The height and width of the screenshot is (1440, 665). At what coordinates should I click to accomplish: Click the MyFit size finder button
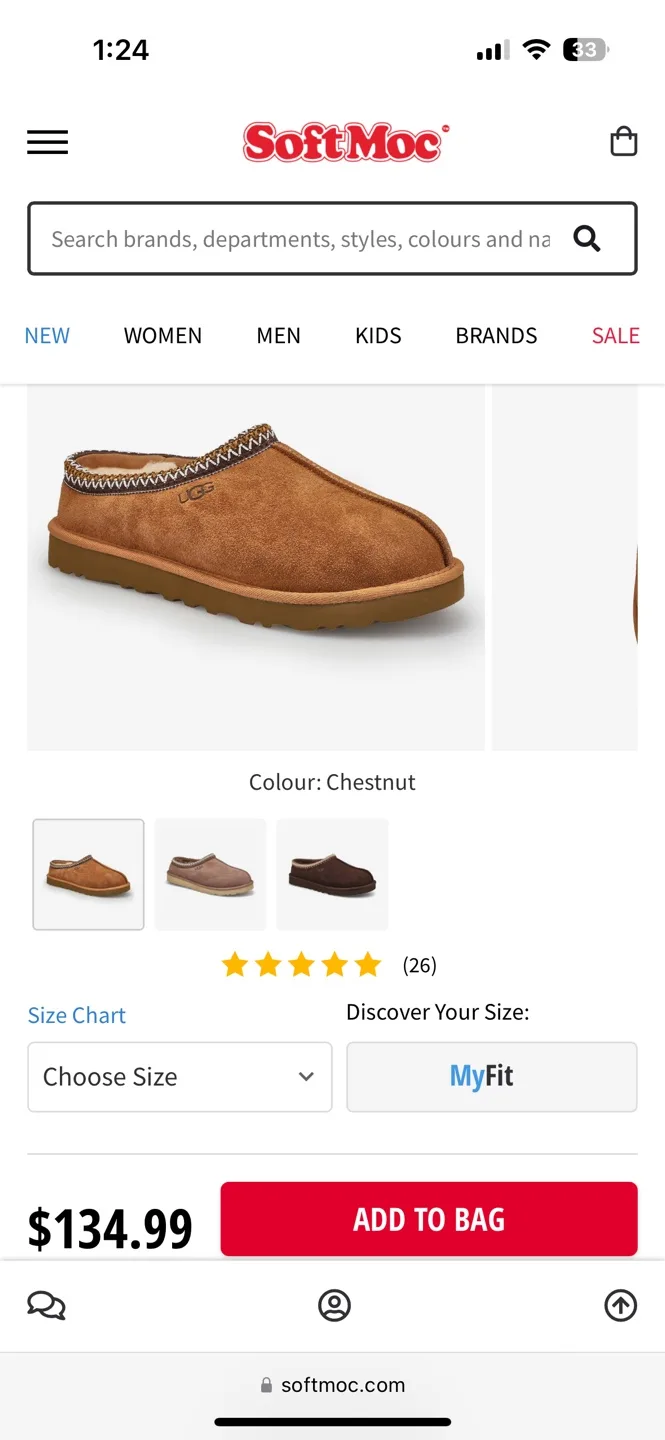click(491, 1077)
